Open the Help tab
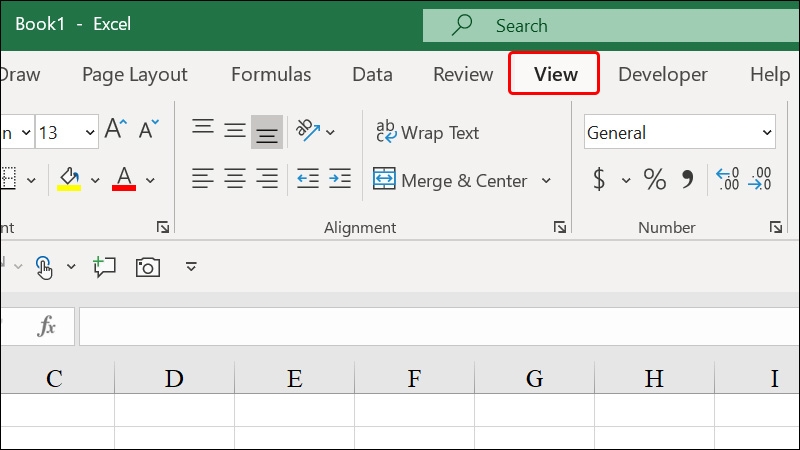800x450 pixels. click(770, 74)
